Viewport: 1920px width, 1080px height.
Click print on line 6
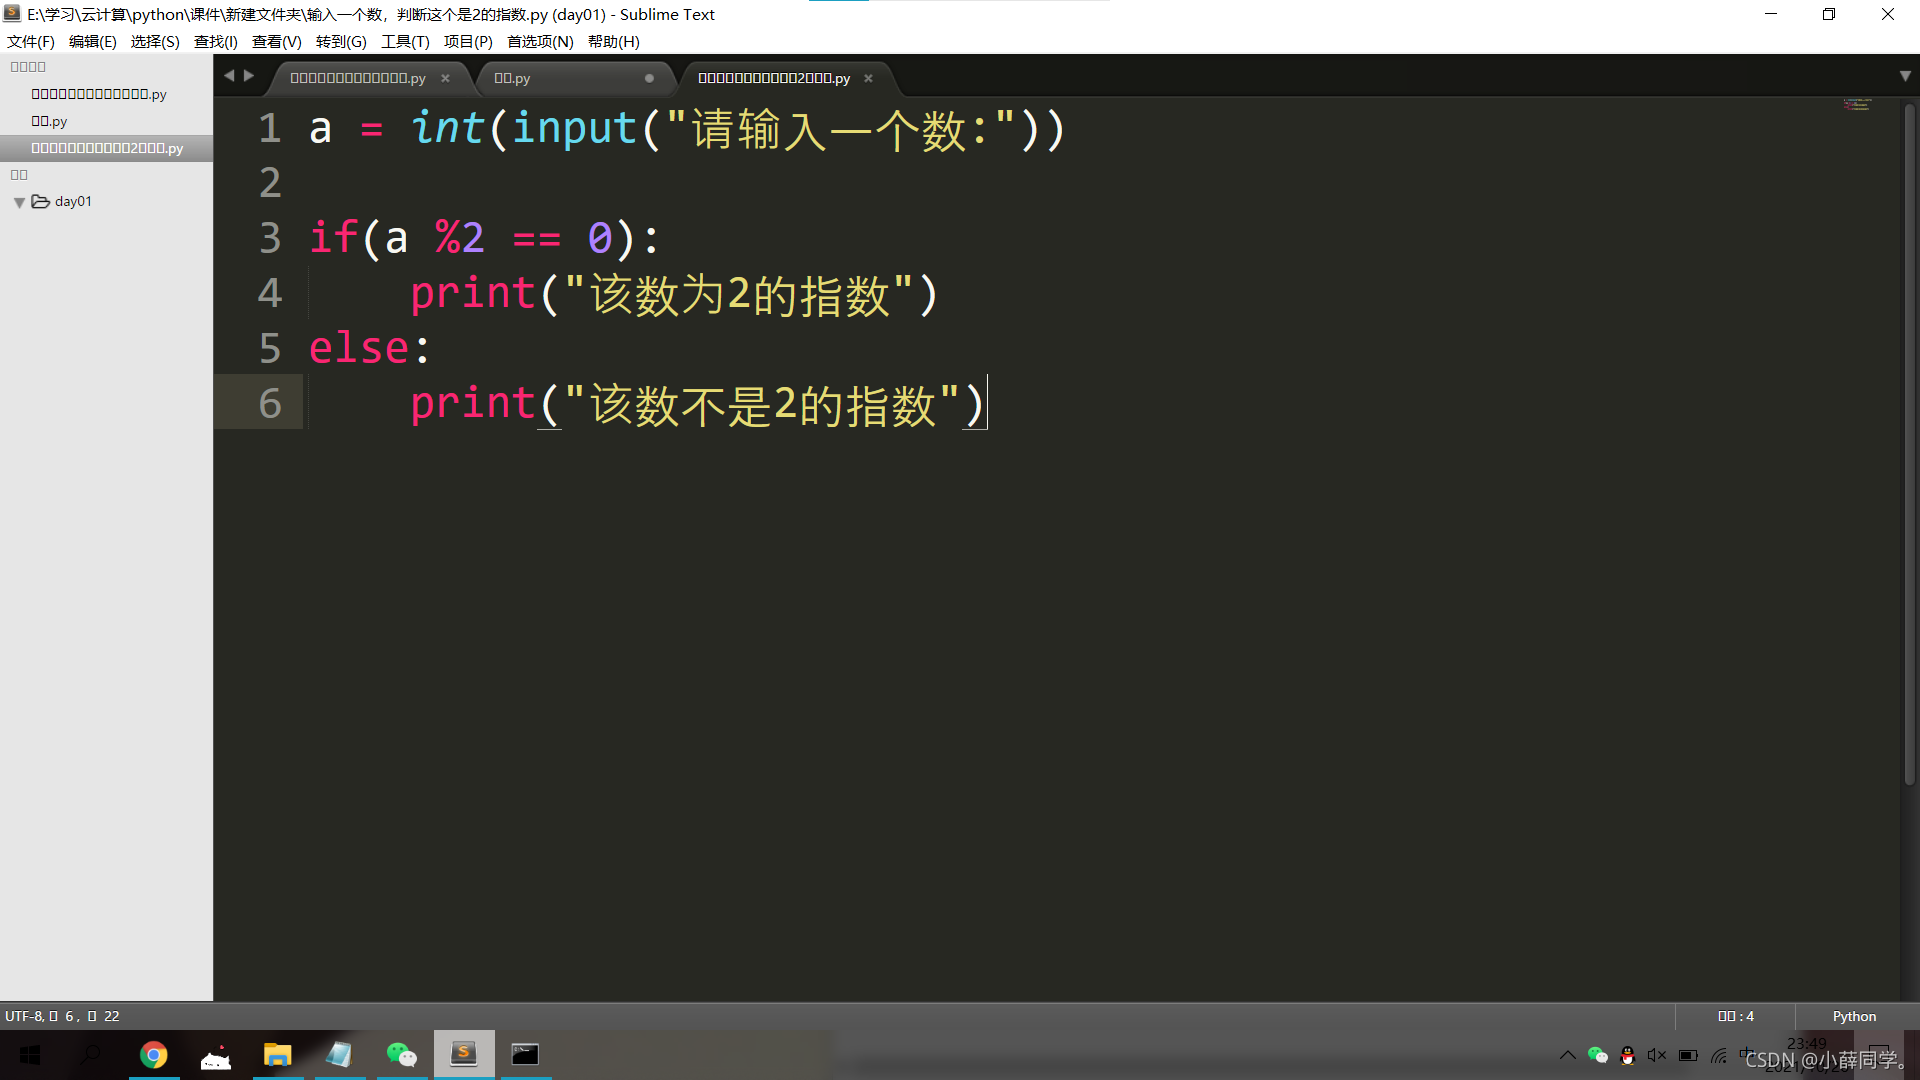point(473,404)
